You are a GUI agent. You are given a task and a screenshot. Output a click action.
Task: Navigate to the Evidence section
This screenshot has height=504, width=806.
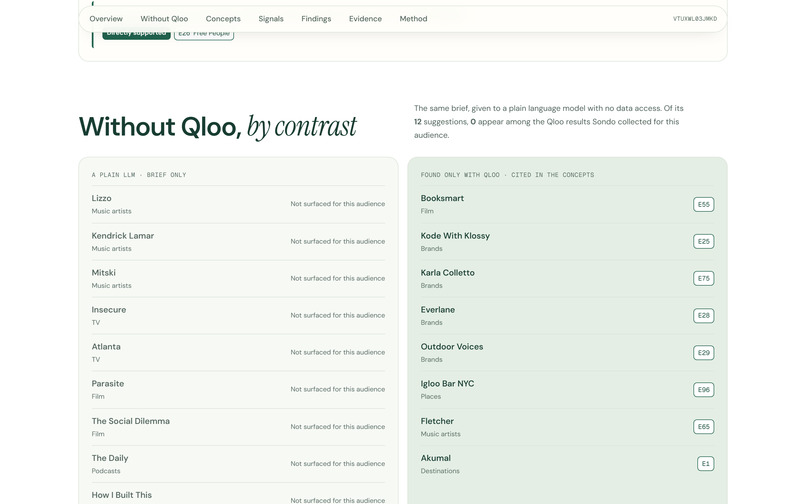365,19
